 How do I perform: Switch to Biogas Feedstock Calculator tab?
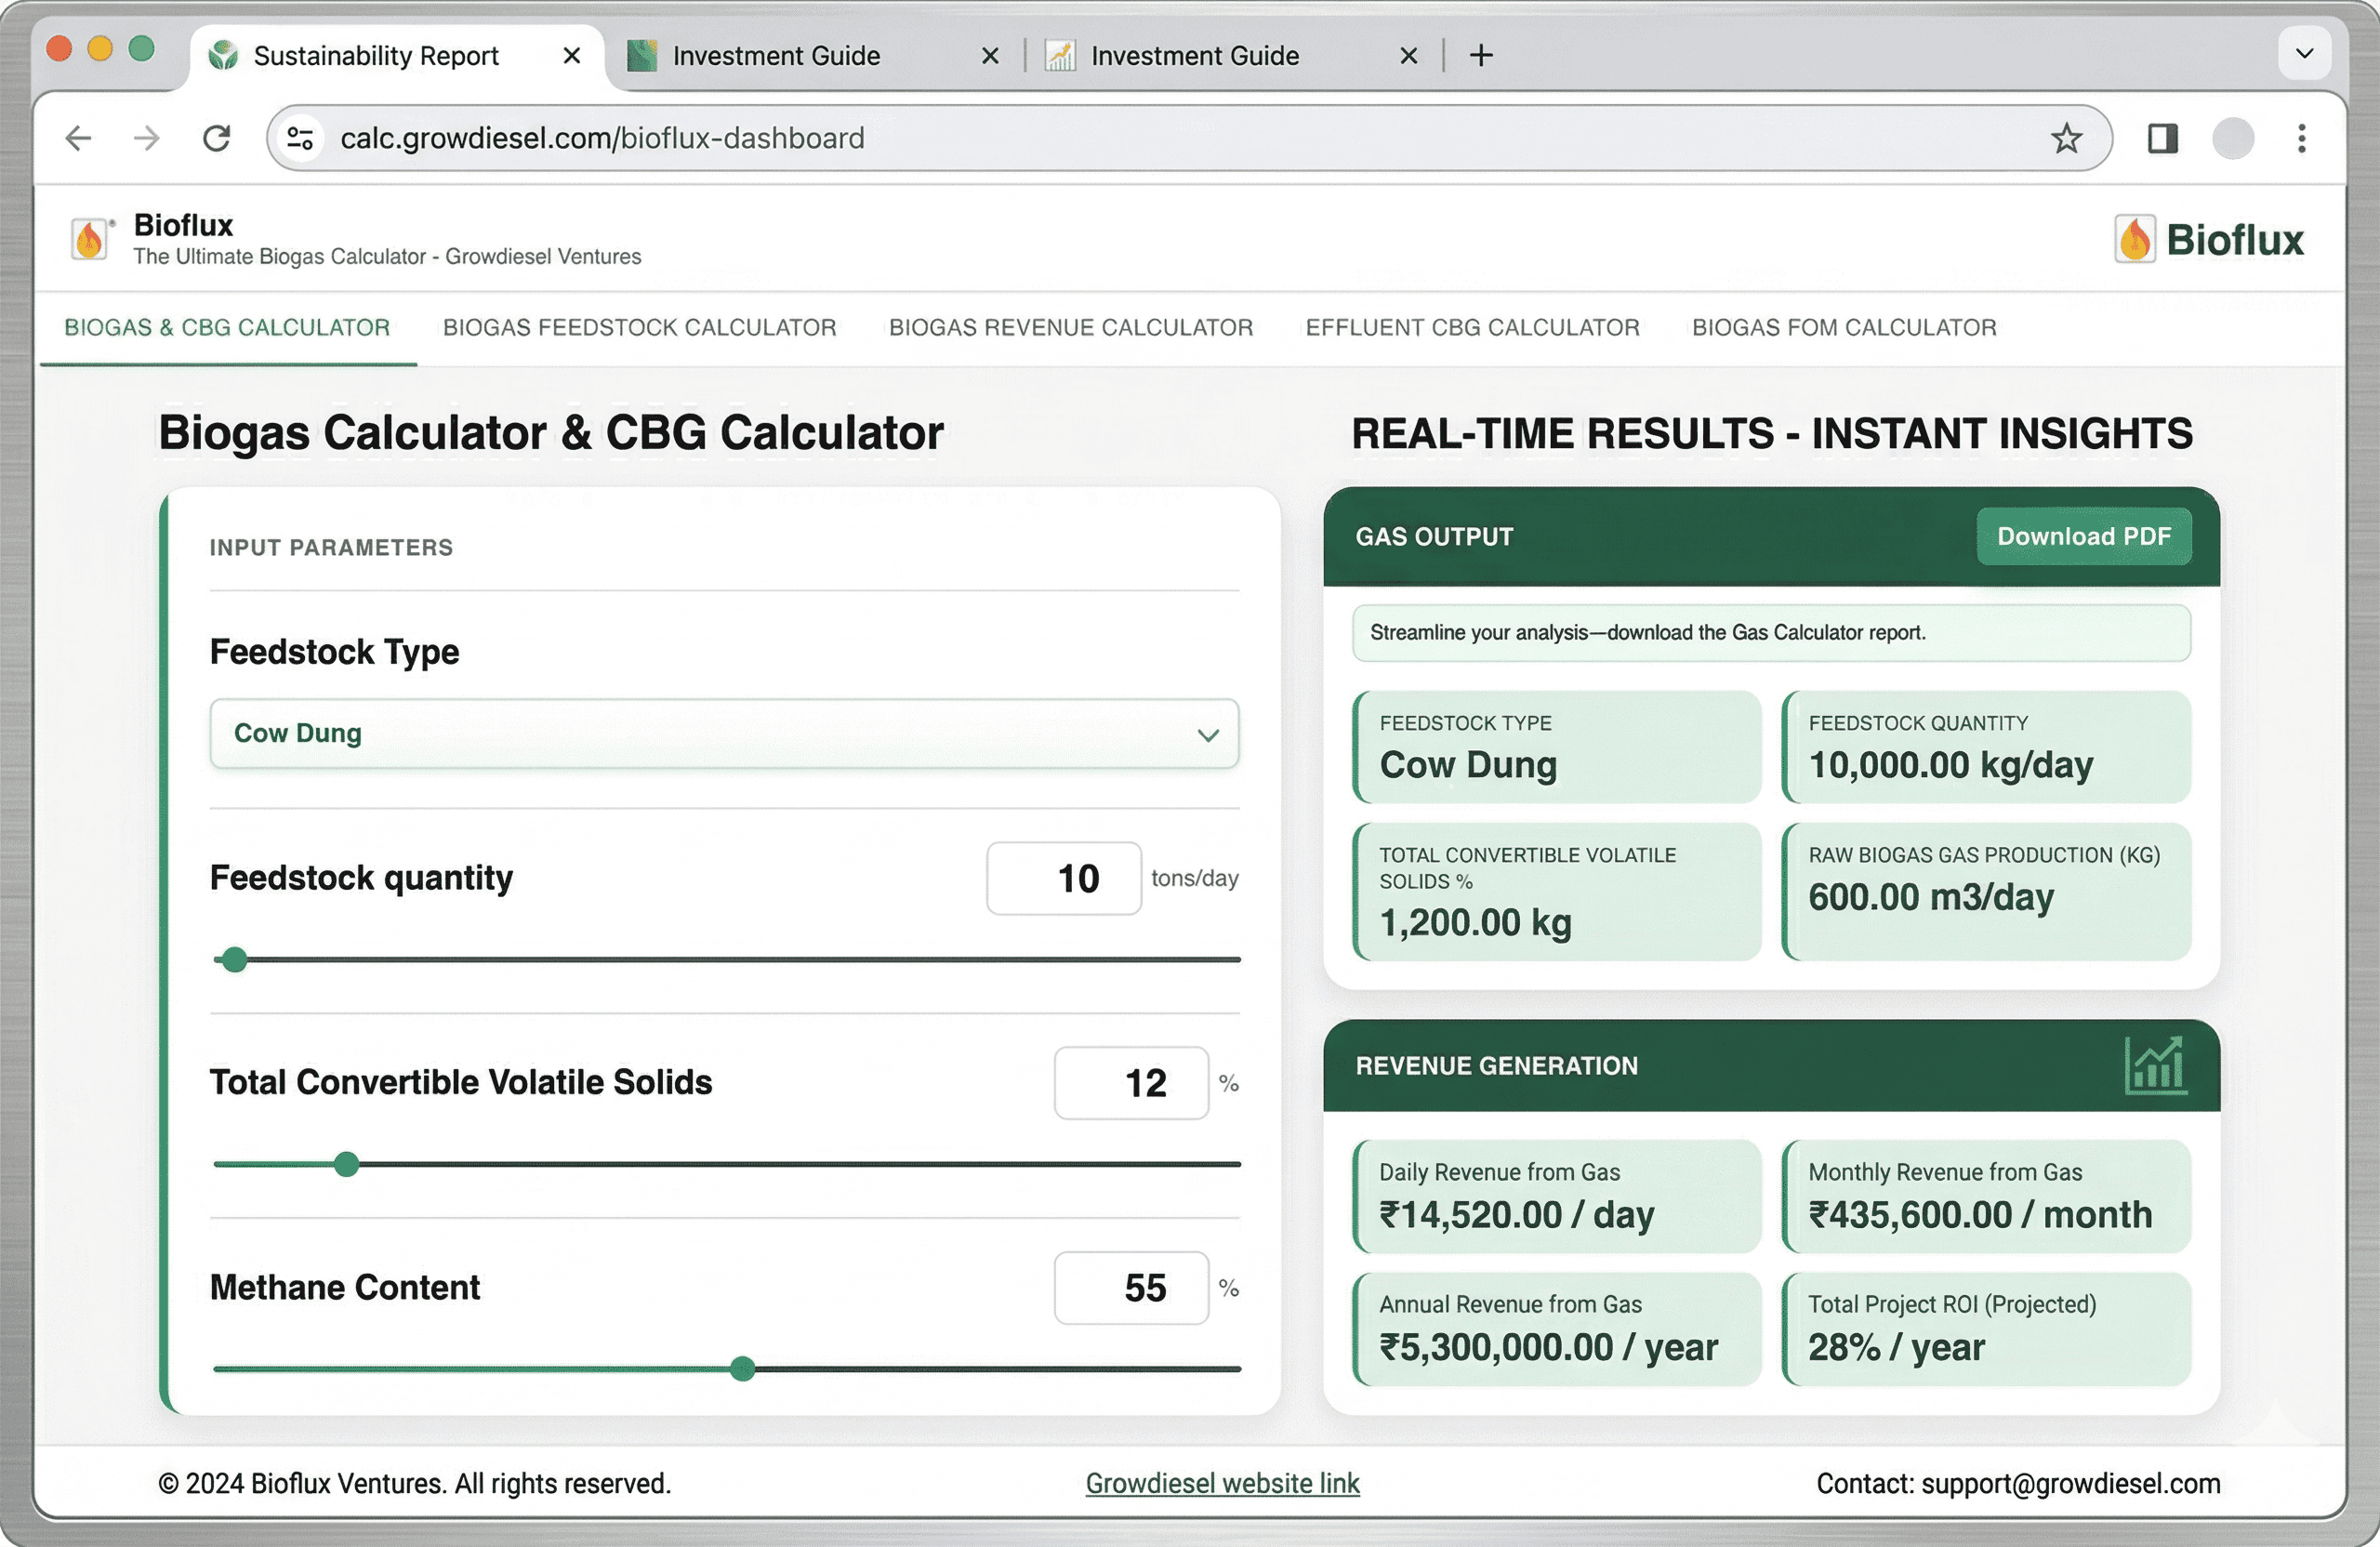[x=639, y=328]
